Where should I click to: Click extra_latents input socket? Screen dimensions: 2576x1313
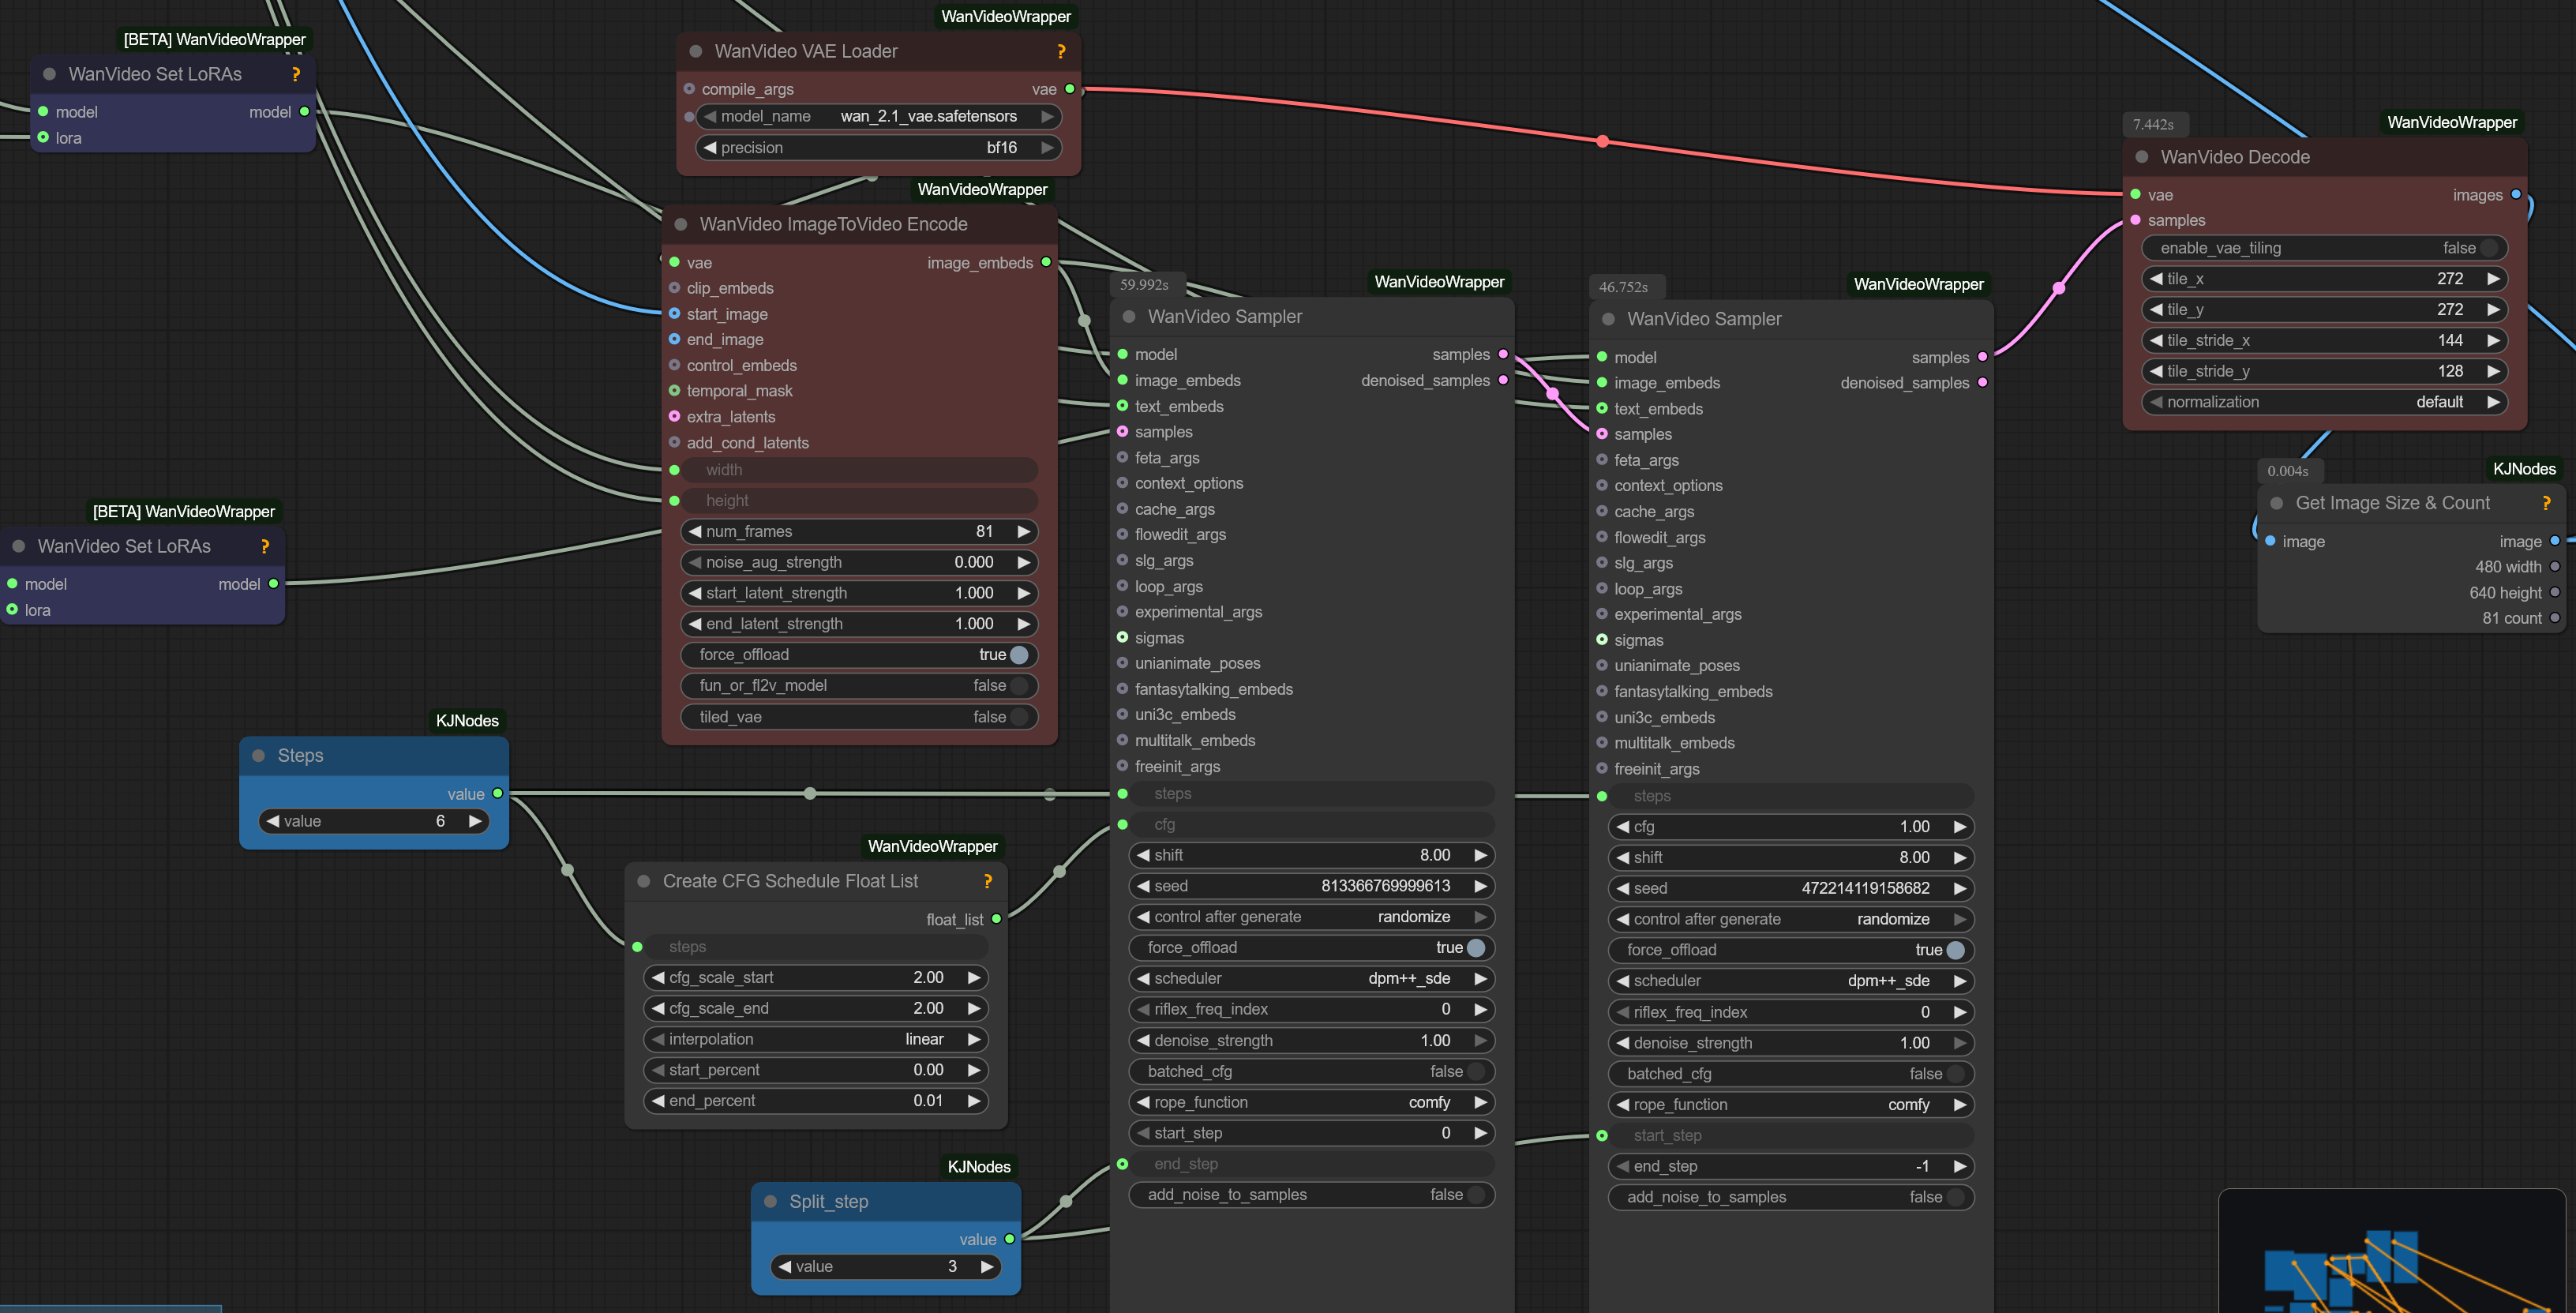coord(674,416)
